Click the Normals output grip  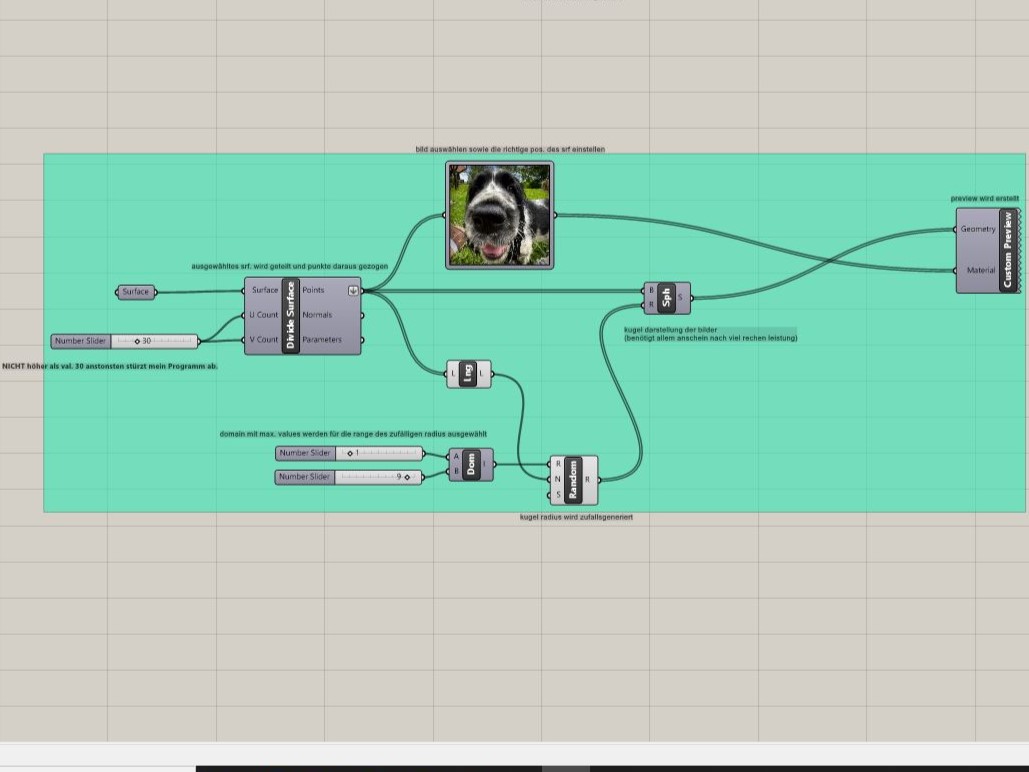point(360,314)
